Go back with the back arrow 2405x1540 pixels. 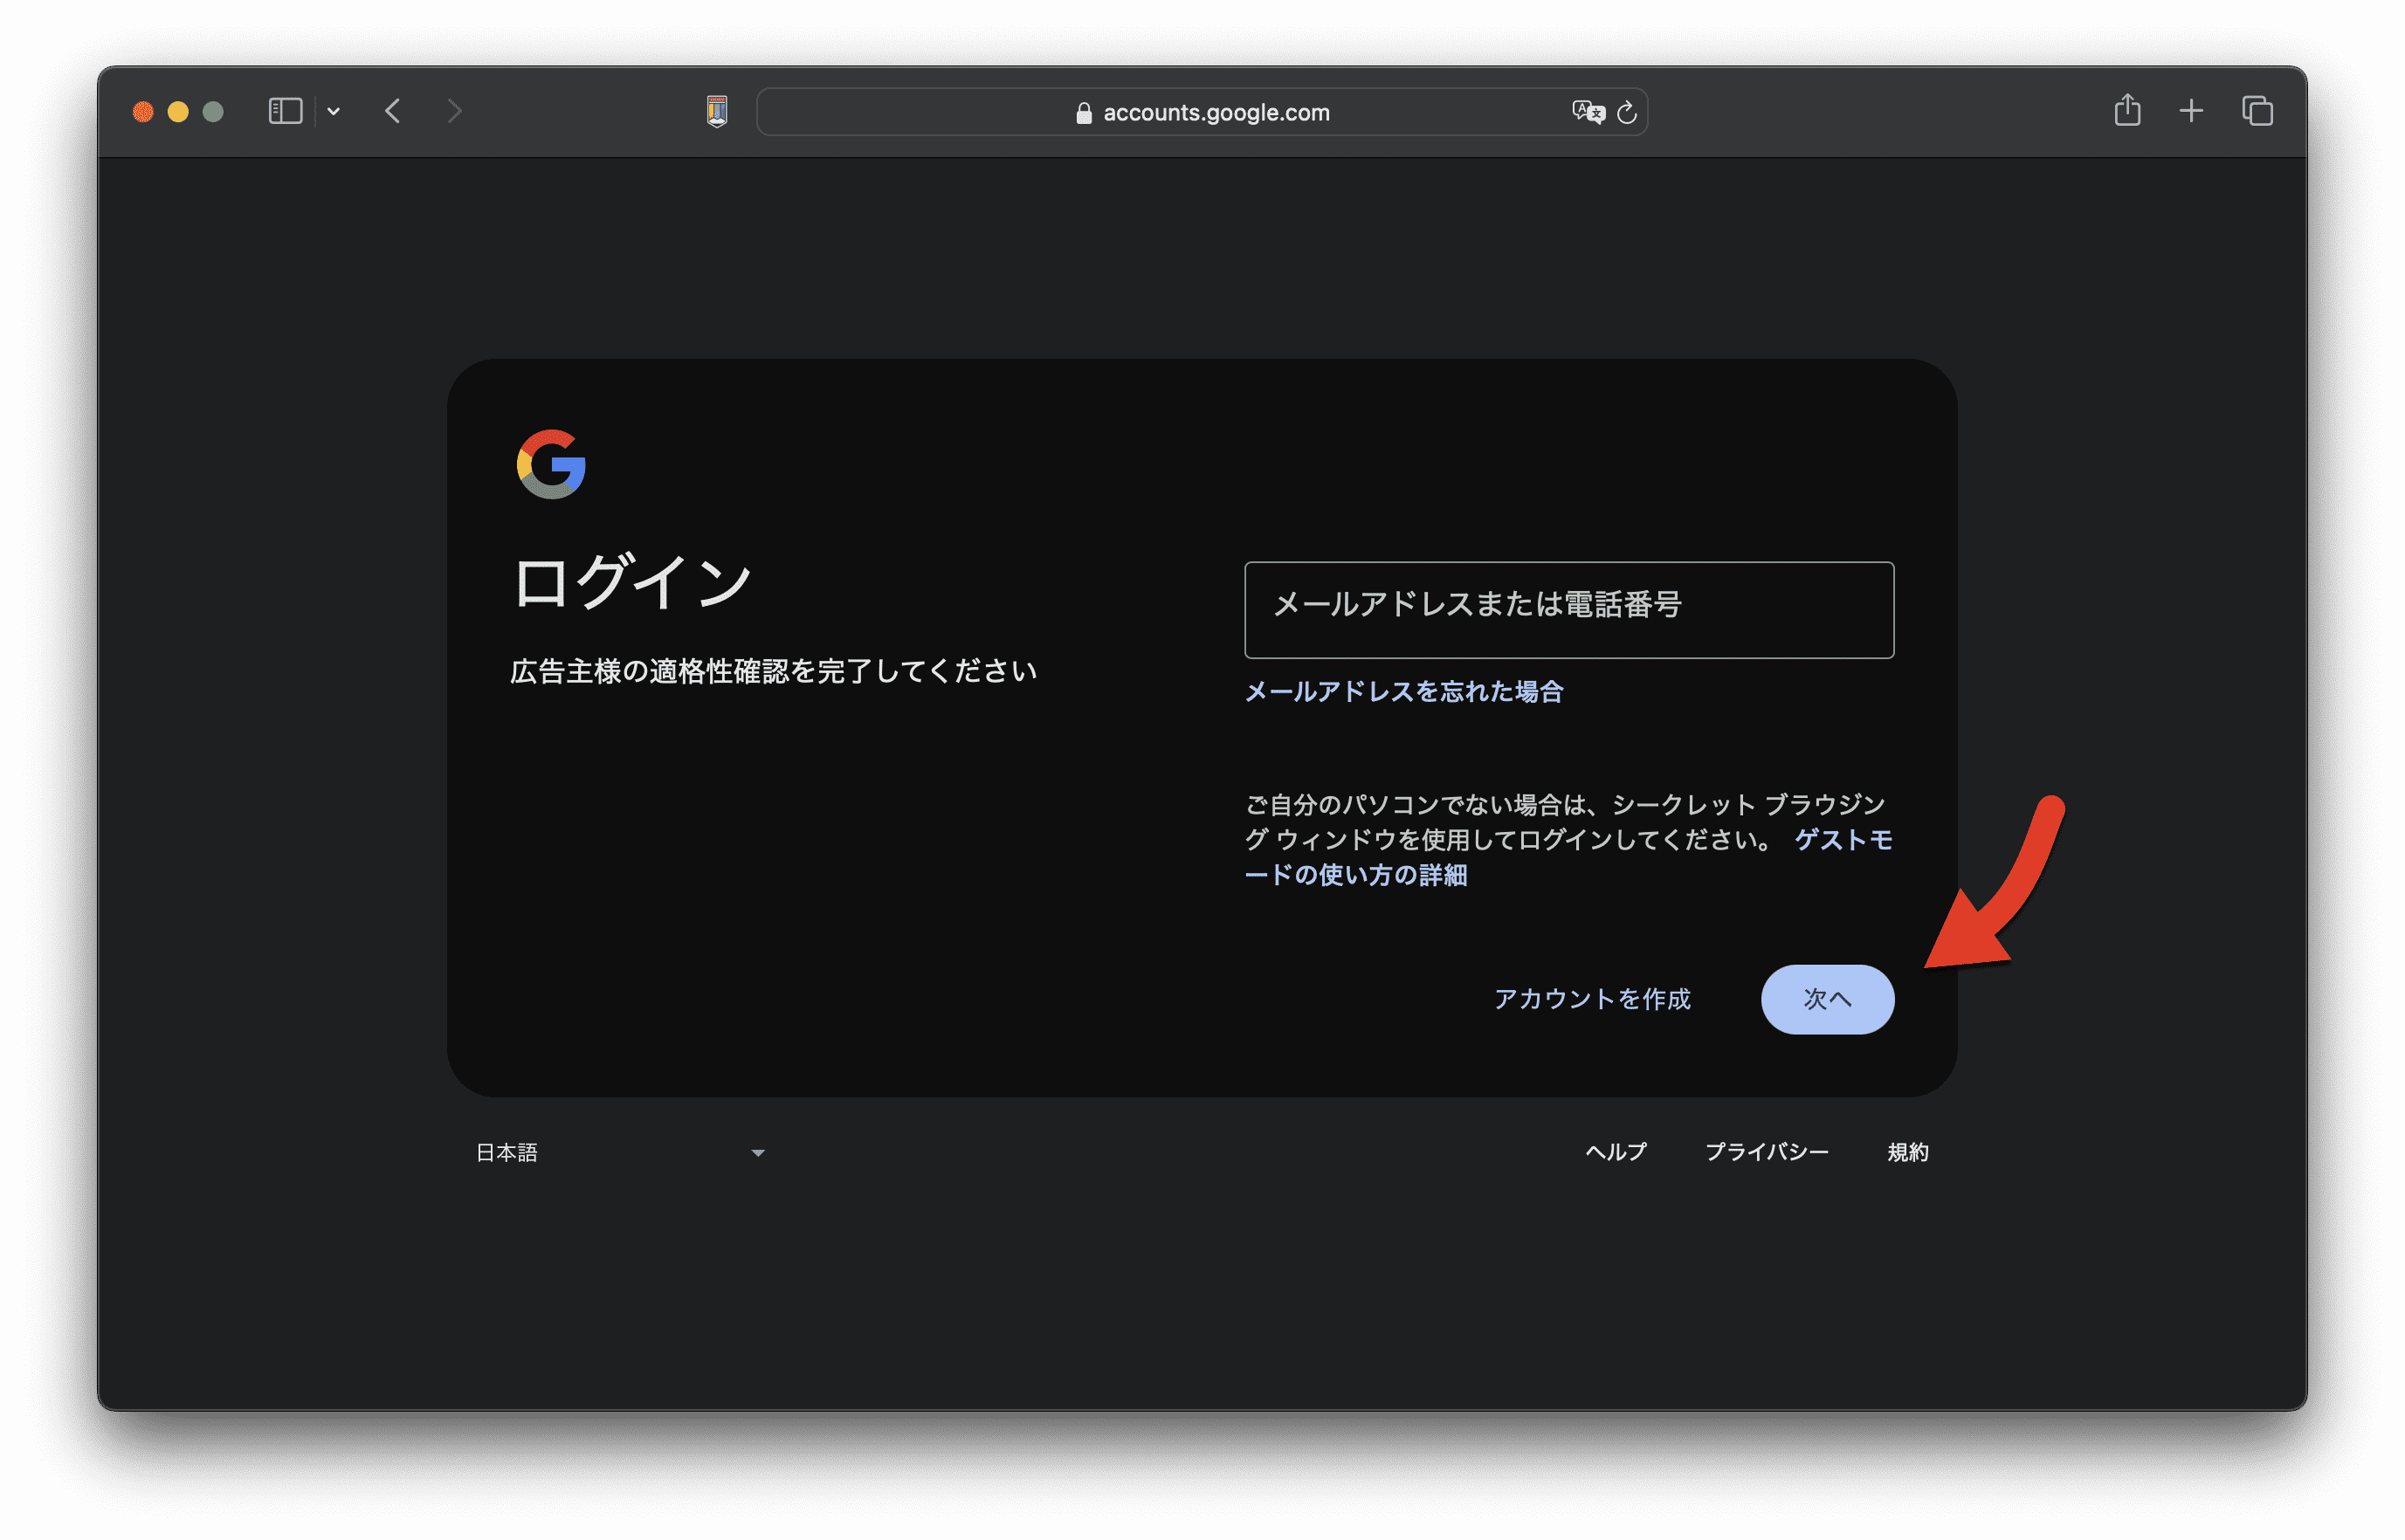[393, 111]
